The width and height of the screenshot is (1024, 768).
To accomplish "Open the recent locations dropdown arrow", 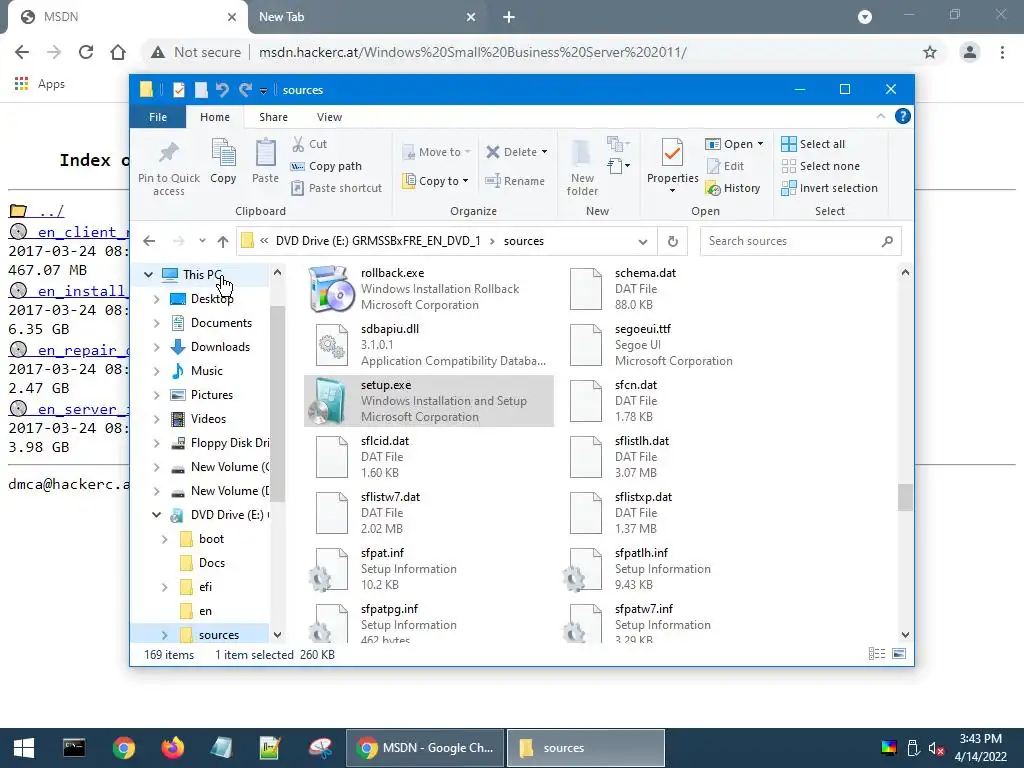I will point(202,241).
